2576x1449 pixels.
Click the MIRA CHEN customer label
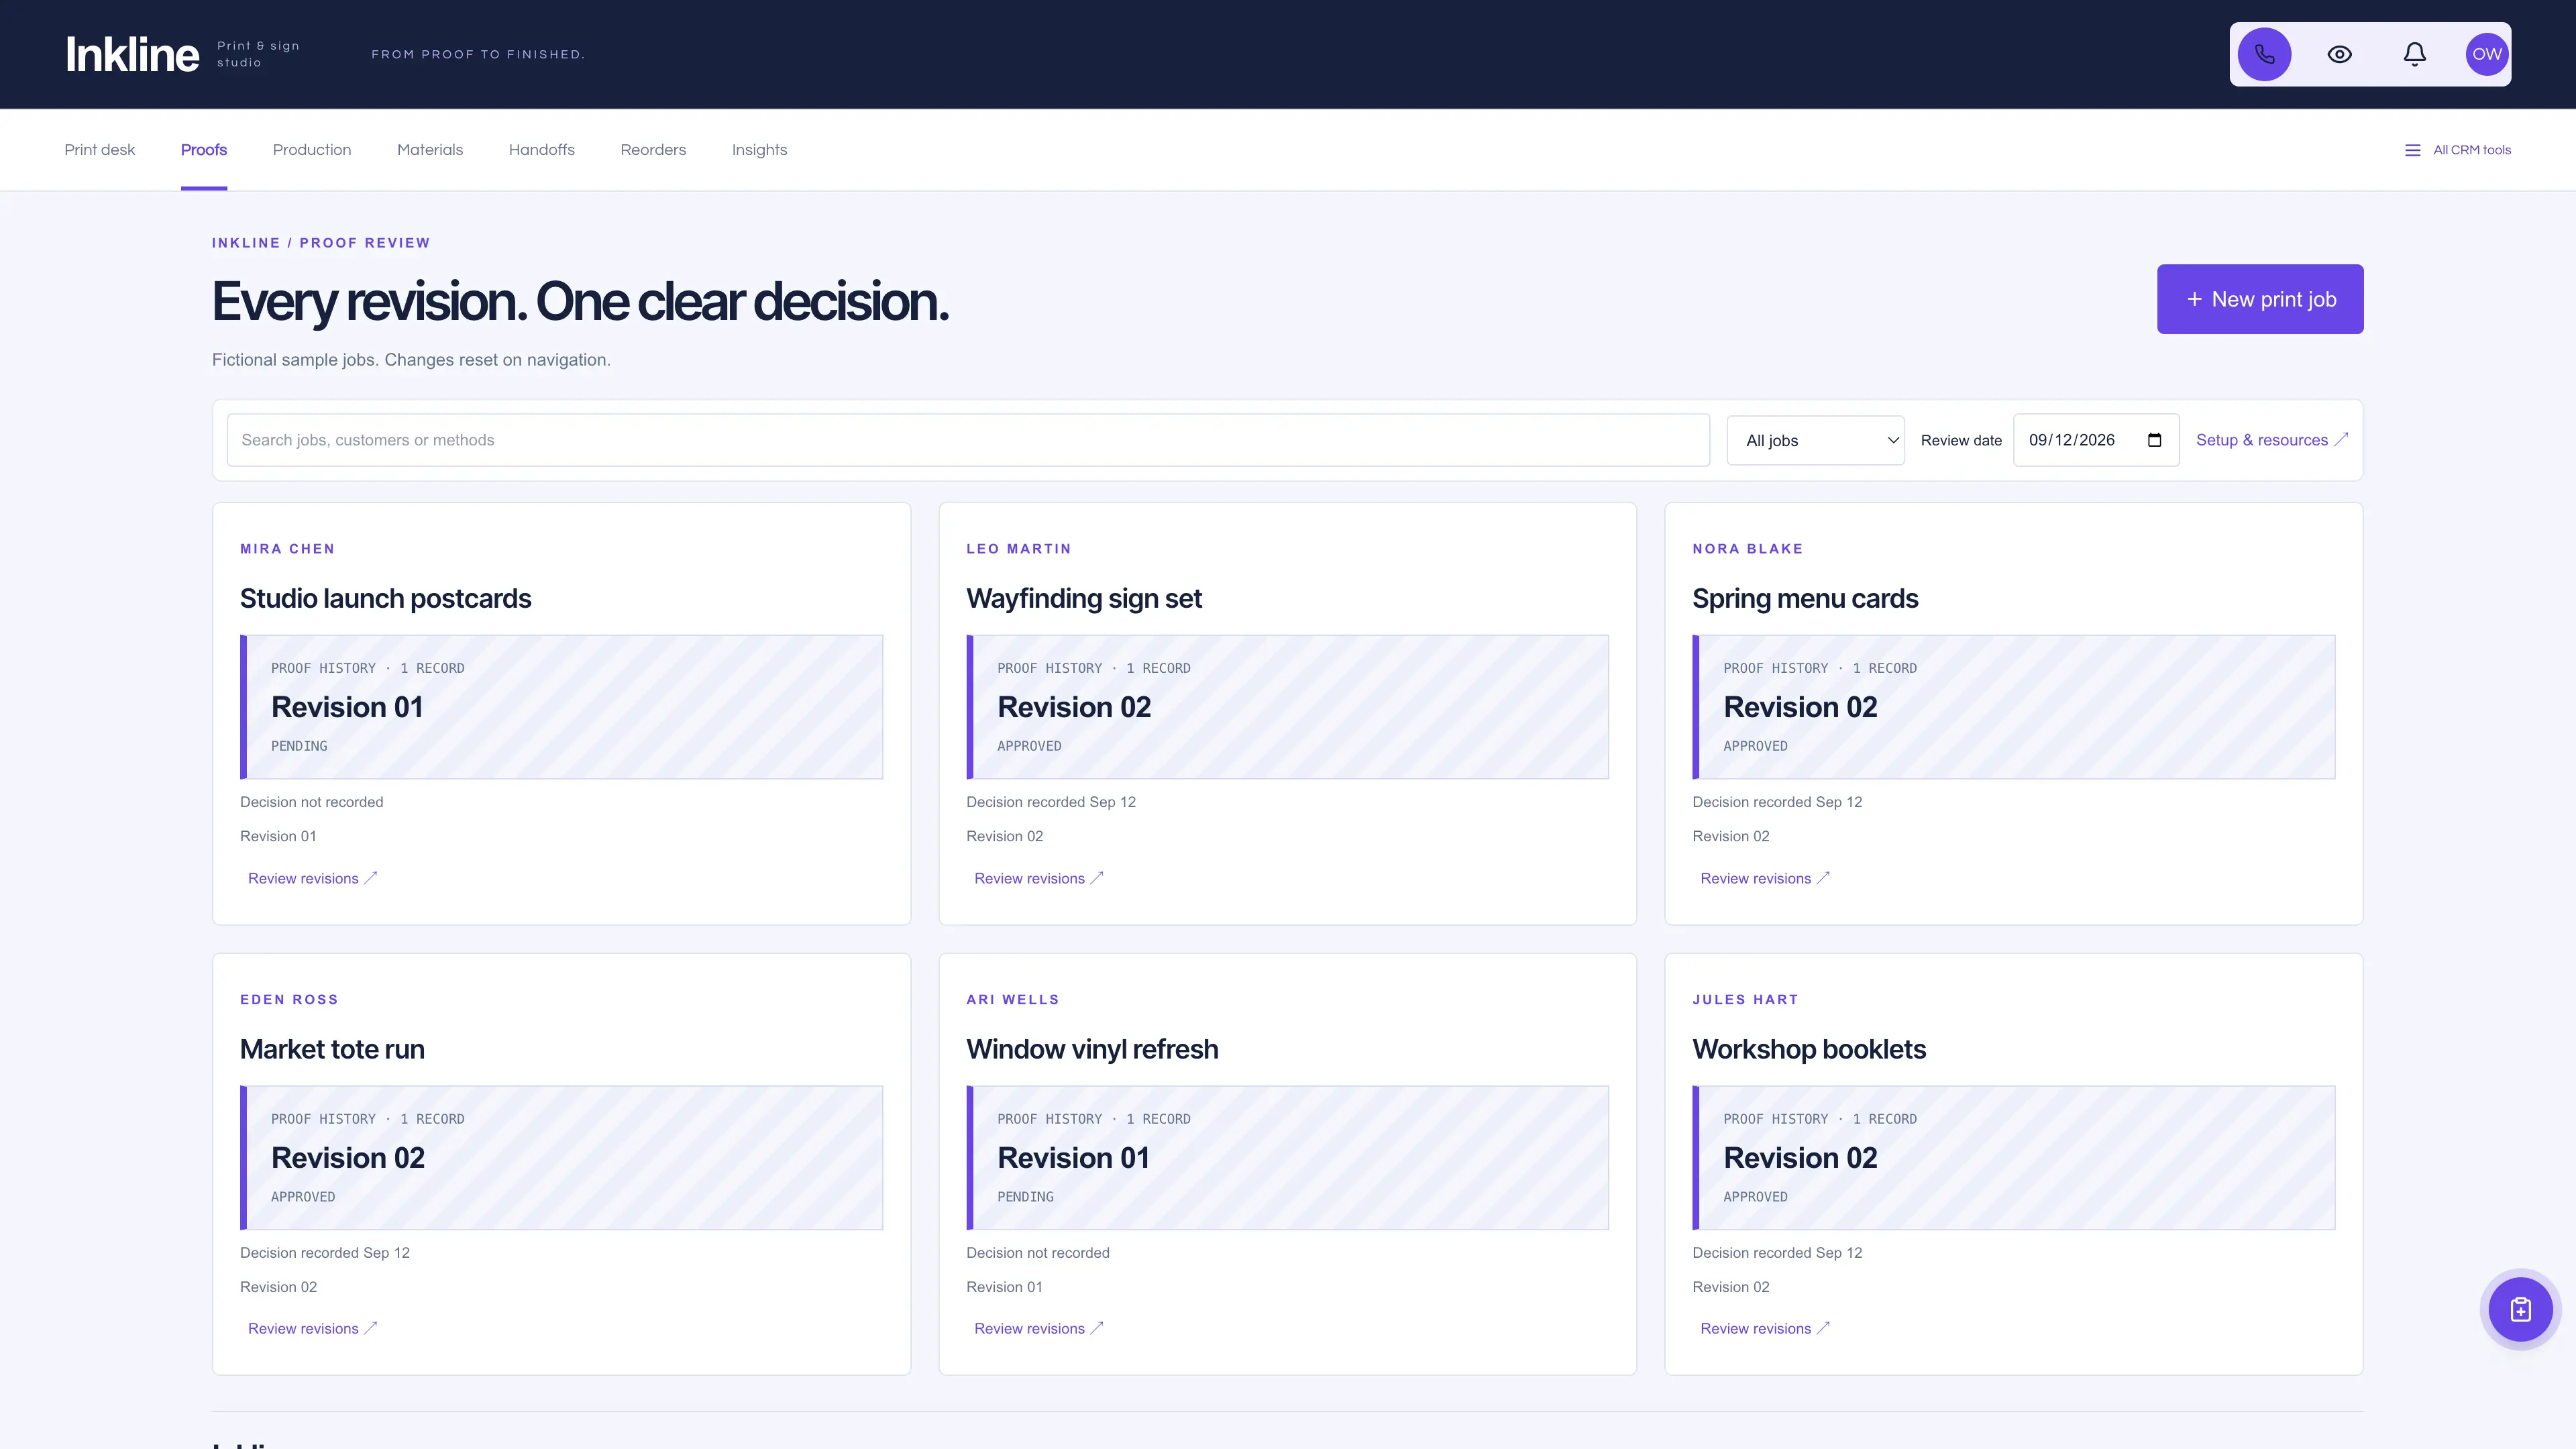(287, 549)
